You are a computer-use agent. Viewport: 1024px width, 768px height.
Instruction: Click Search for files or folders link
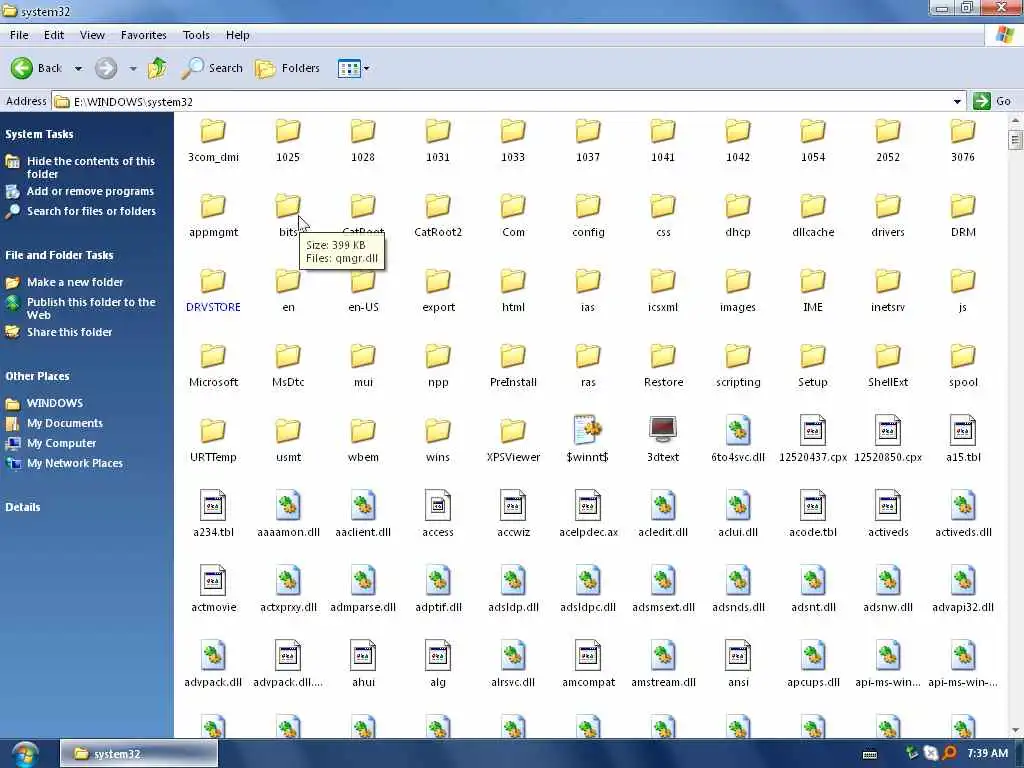[x=91, y=211]
